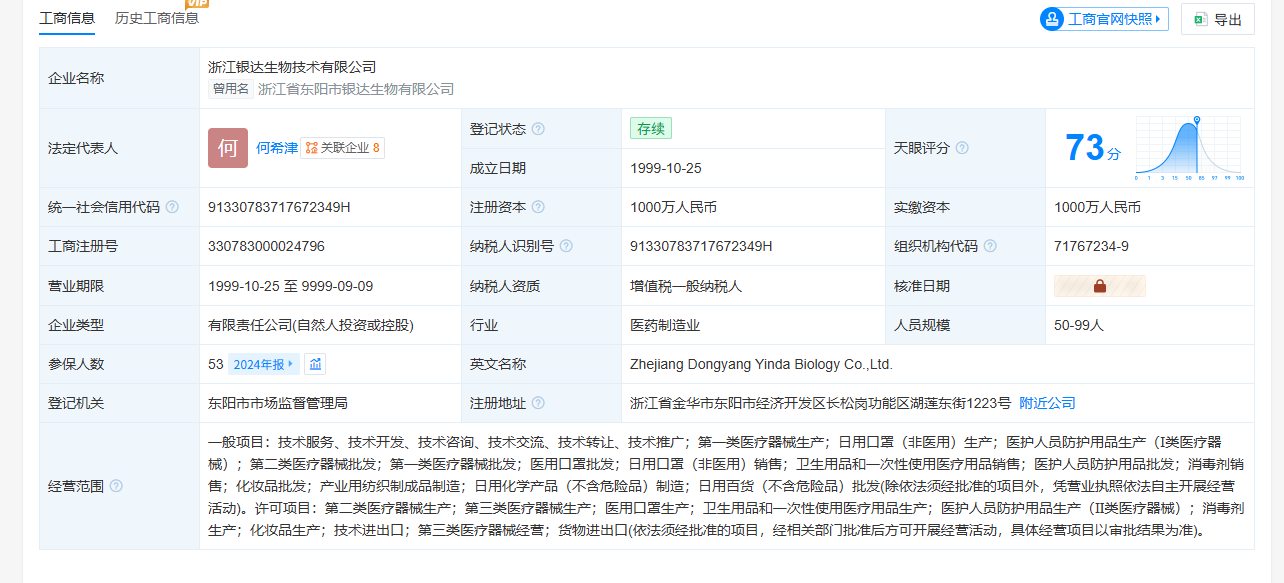Expand the 2024年报 dropdown tag
The width and height of the screenshot is (1284, 583).
coord(263,364)
